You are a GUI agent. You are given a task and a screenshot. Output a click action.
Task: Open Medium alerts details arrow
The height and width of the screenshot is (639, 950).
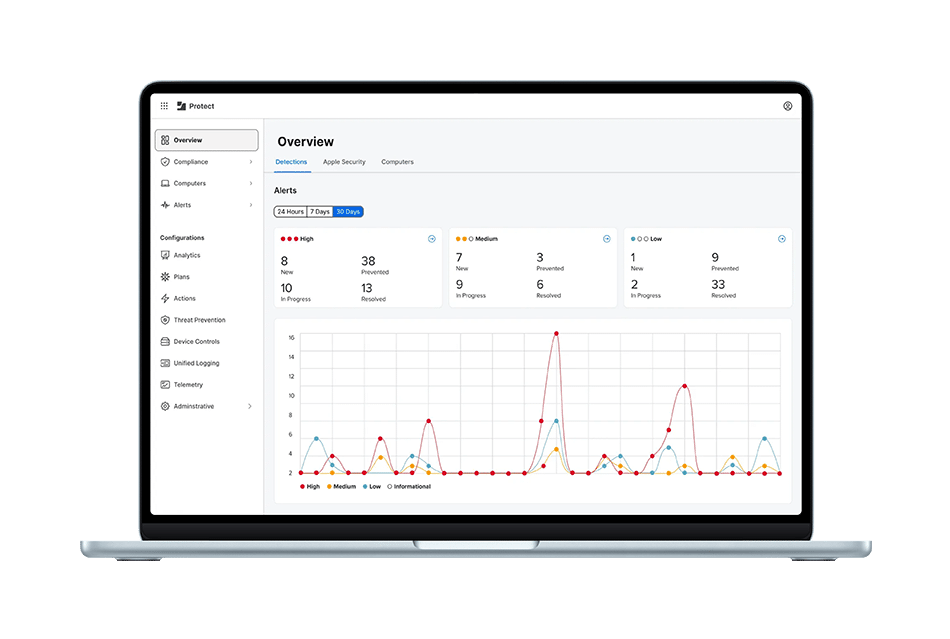606,239
